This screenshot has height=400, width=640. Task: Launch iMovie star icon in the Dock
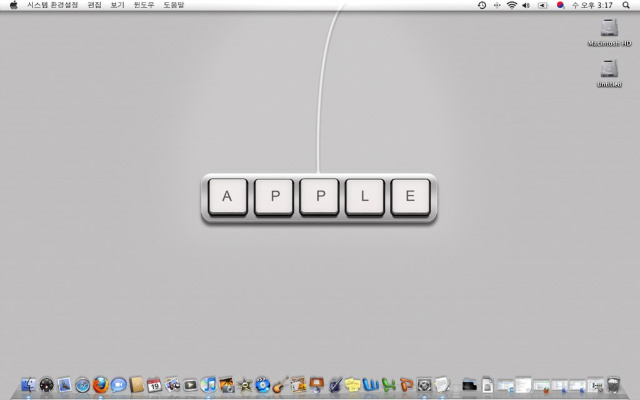[x=244, y=385]
